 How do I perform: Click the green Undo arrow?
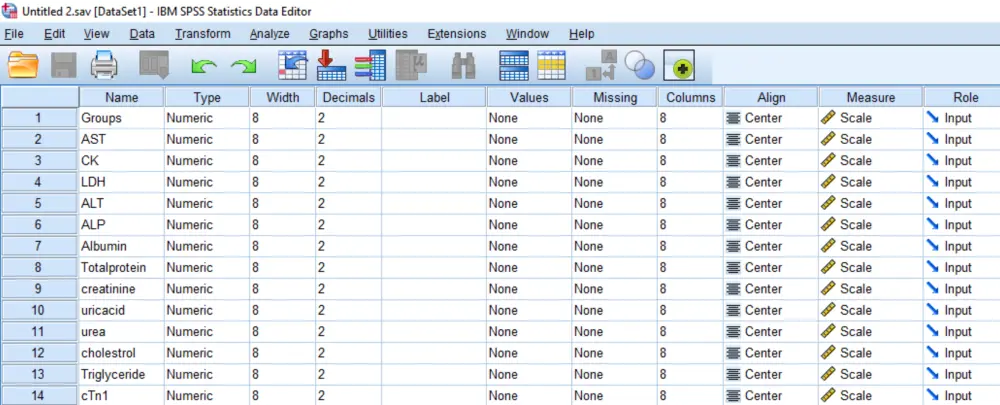tap(203, 66)
